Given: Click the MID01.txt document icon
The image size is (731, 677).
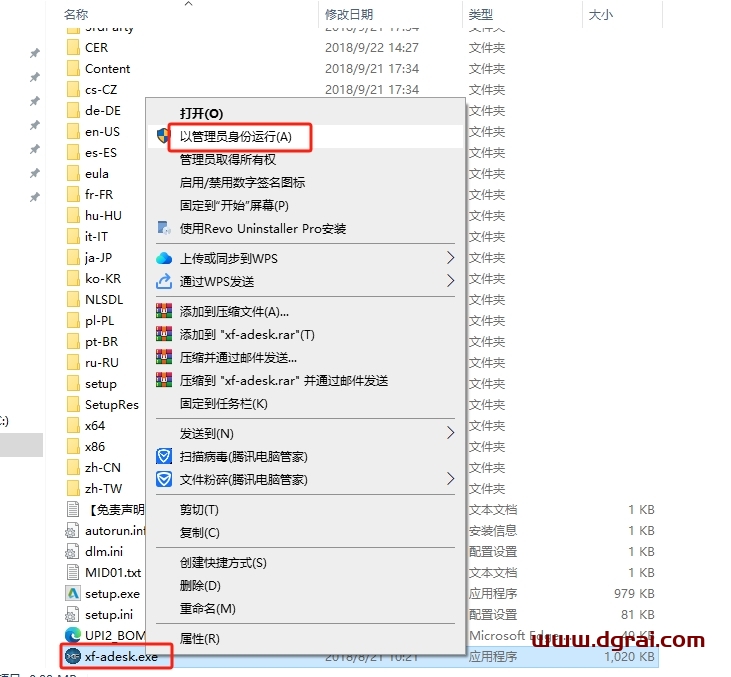Looking at the screenshot, I should [73, 573].
